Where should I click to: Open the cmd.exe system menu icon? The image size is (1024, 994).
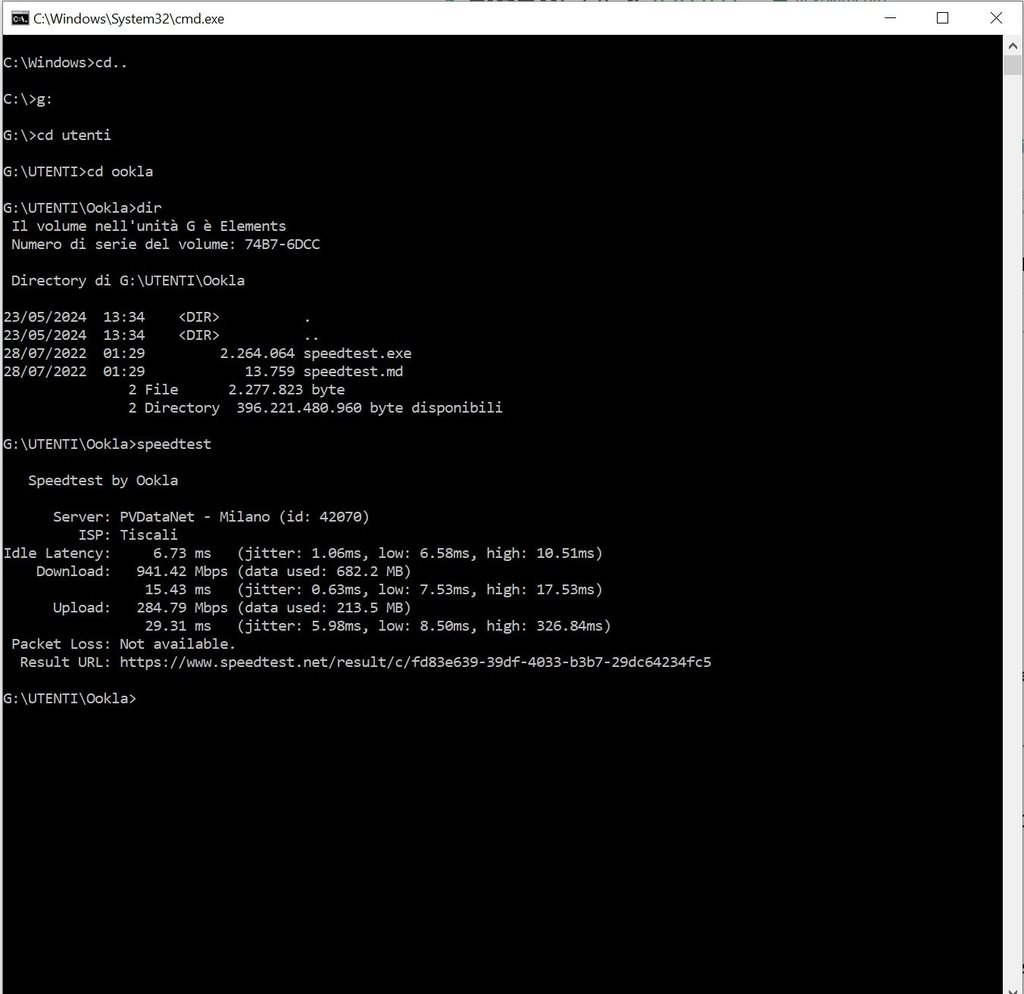20,18
